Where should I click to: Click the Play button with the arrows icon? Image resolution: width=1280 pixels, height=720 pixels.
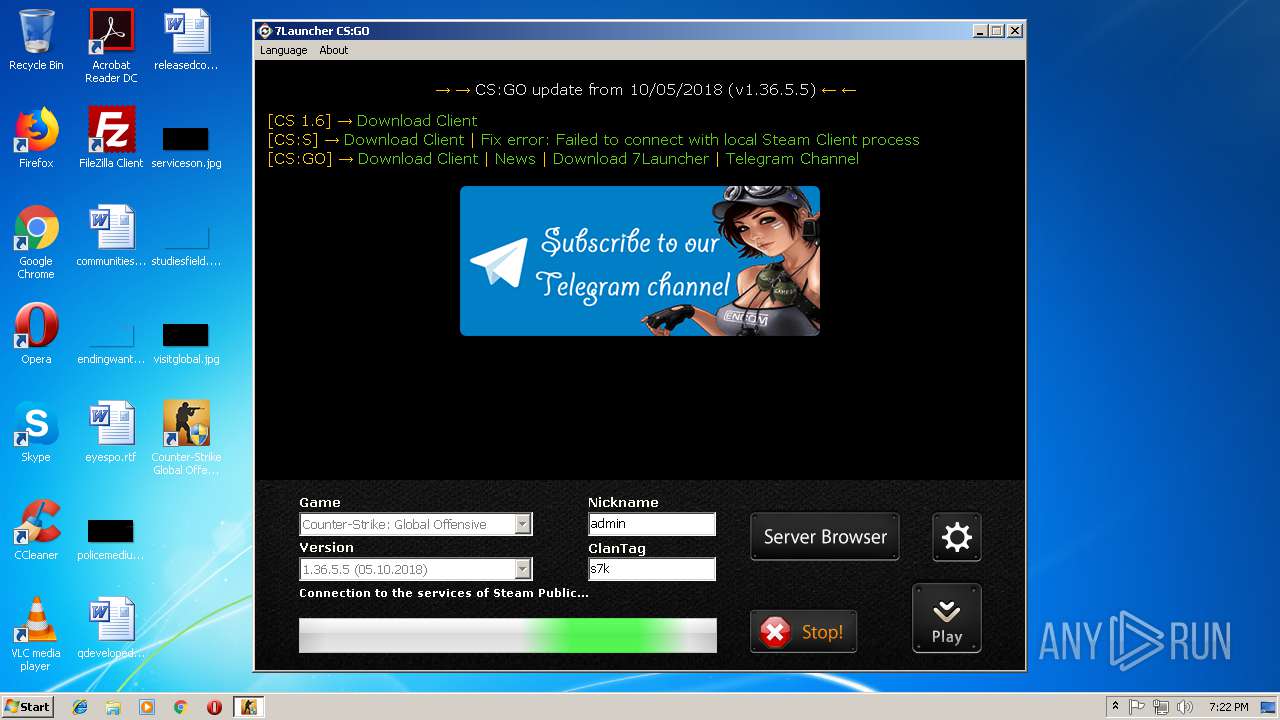[x=946, y=618]
